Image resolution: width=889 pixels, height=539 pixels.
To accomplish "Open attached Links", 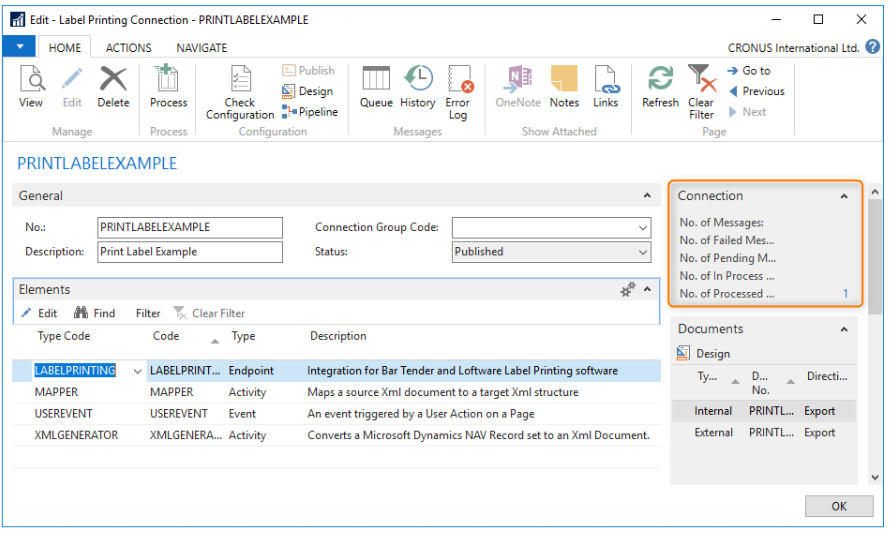I will 606,86.
